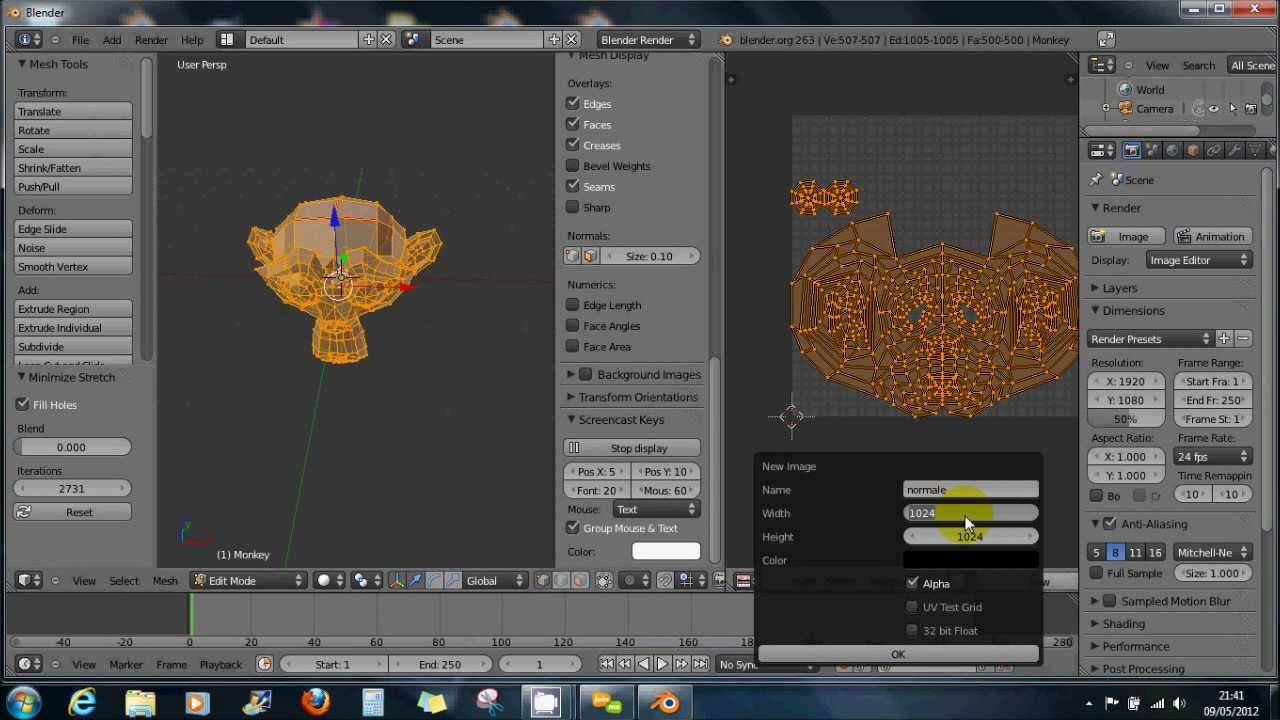The width and height of the screenshot is (1280, 720).
Task: Enable the Edge Length numerics checkbox
Action: [x=573, y=305]
